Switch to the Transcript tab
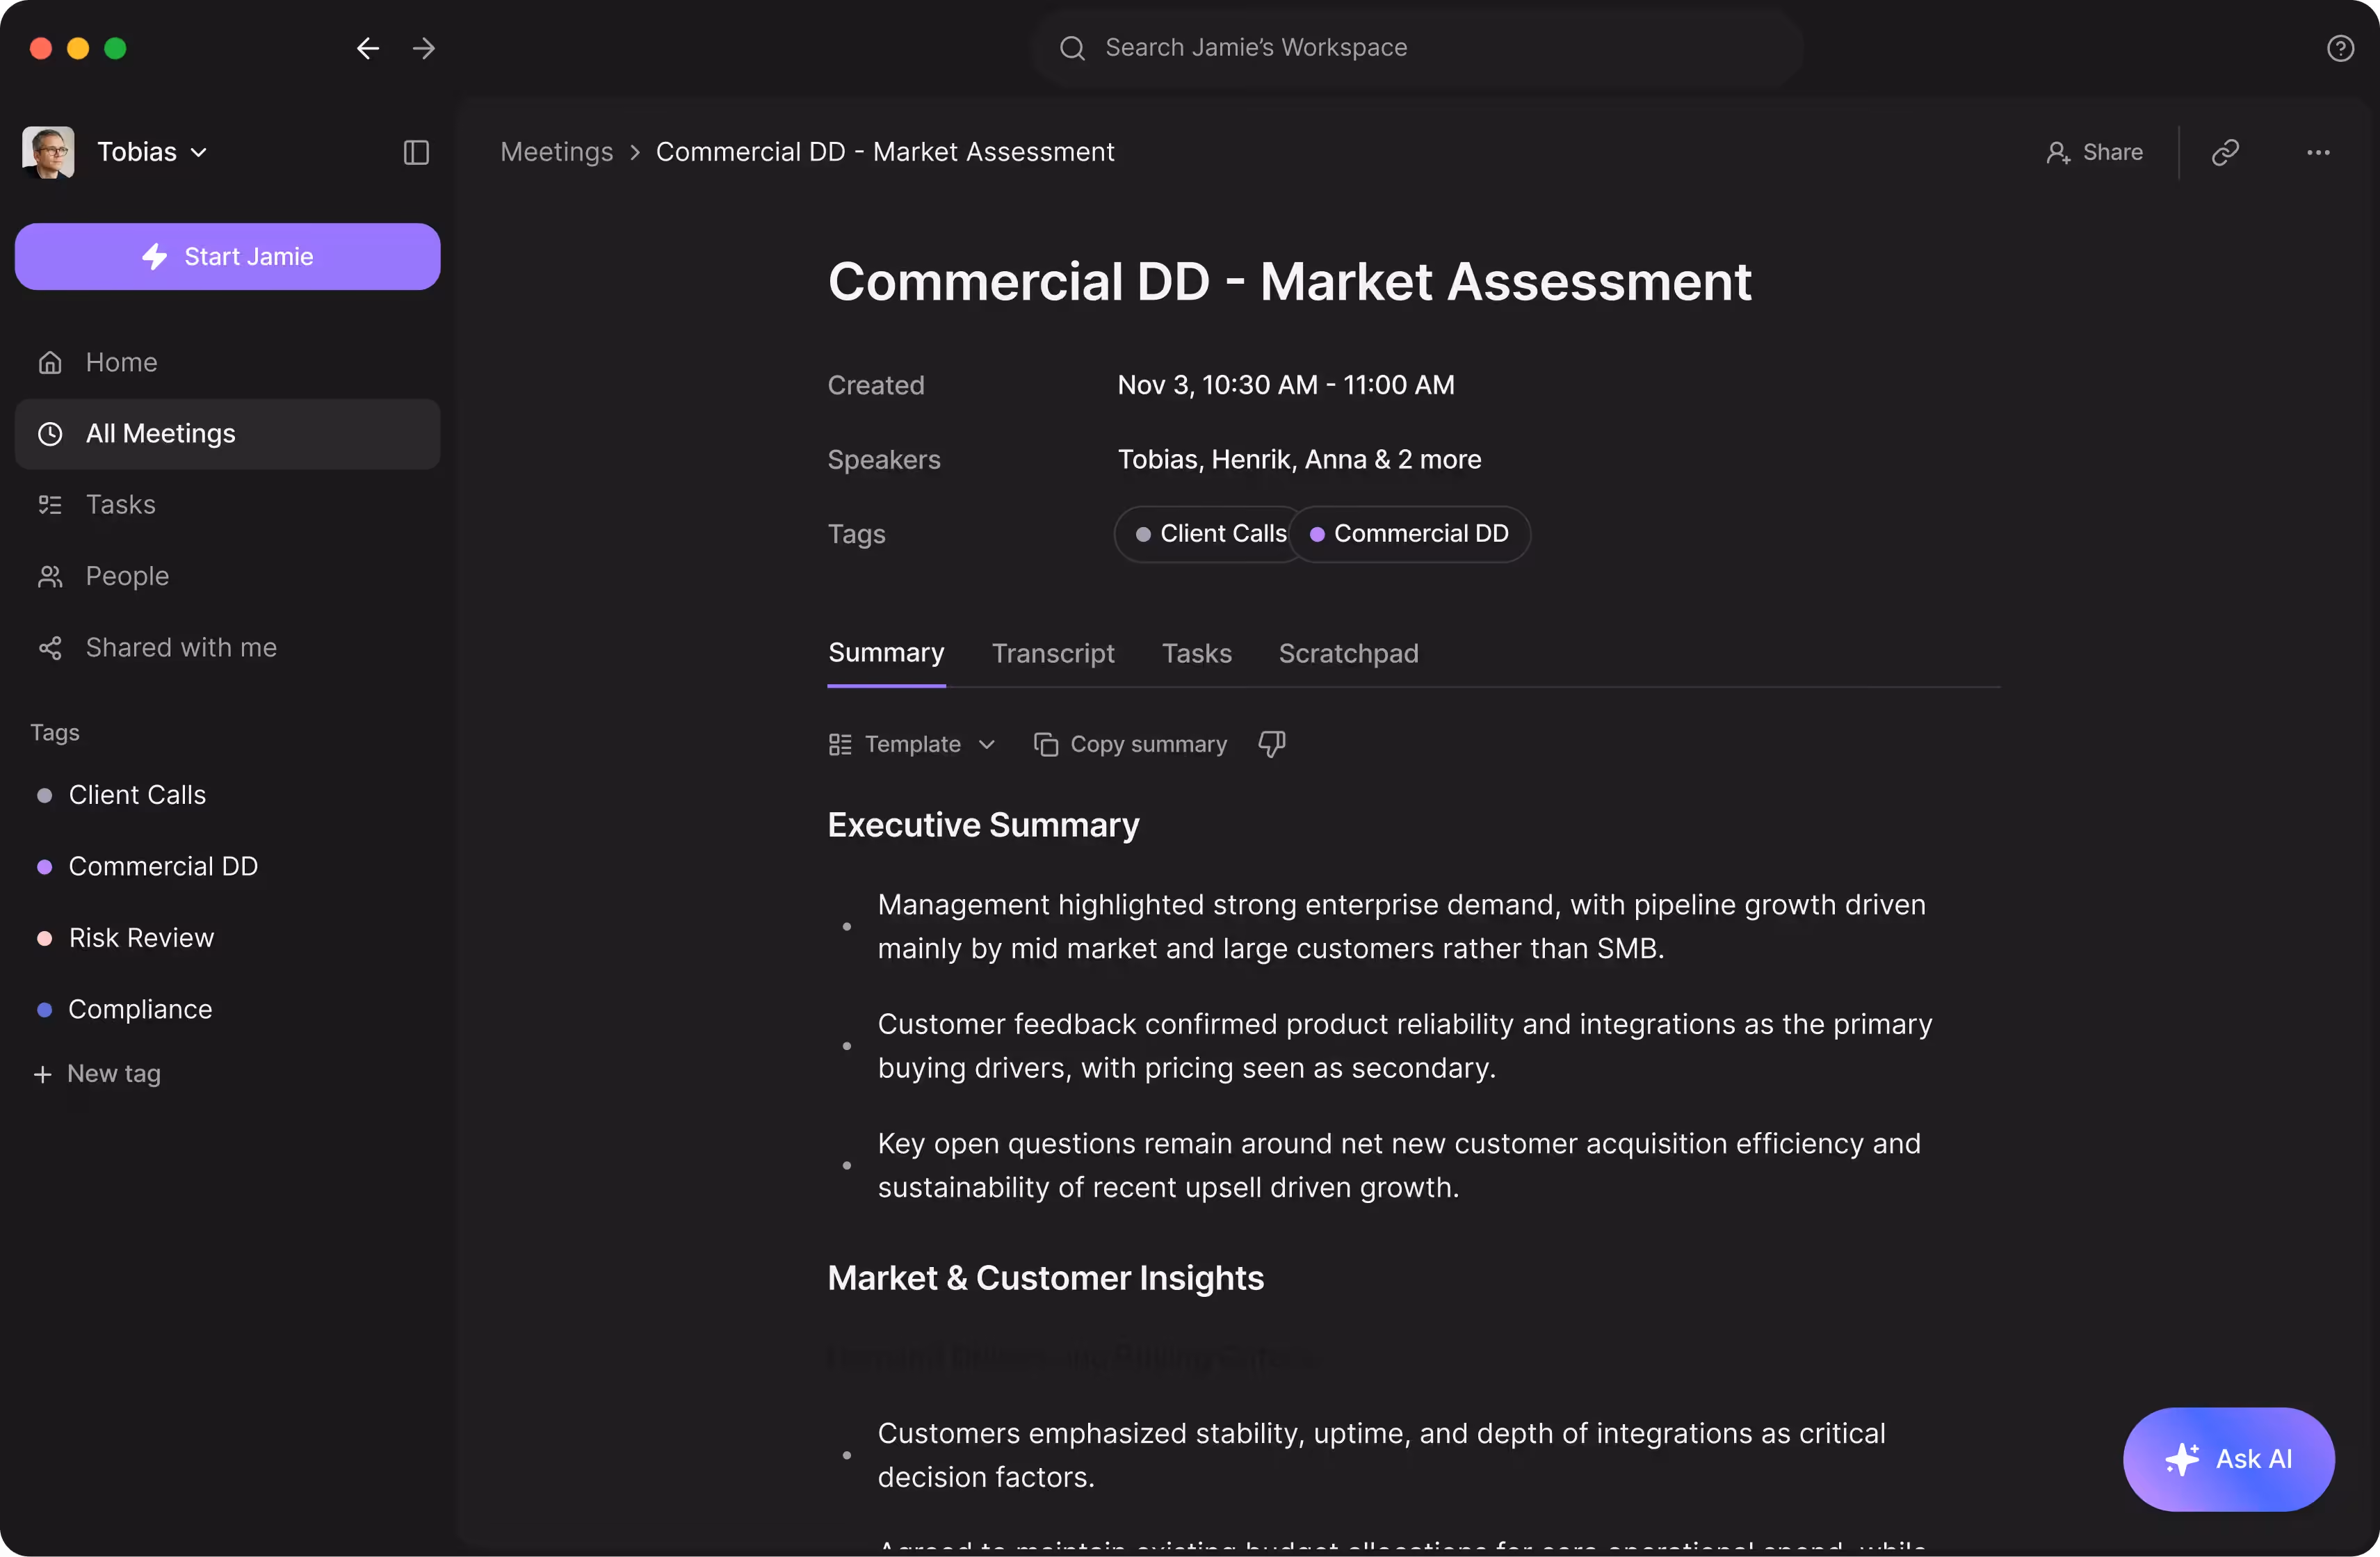The height and width of the screenshot is (1557, 2380). [x=1053, y=653]
